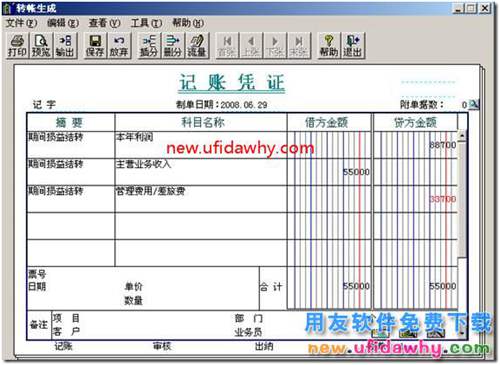Open the 工具(T) menu
Image resolution: width=500 pixels, height=365 pixels.
146,23
